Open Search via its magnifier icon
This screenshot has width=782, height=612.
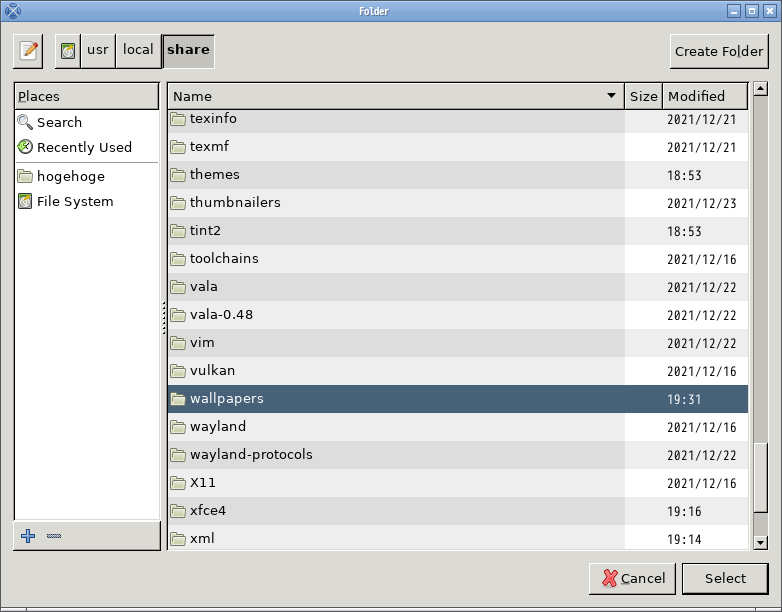pos(25,122)
